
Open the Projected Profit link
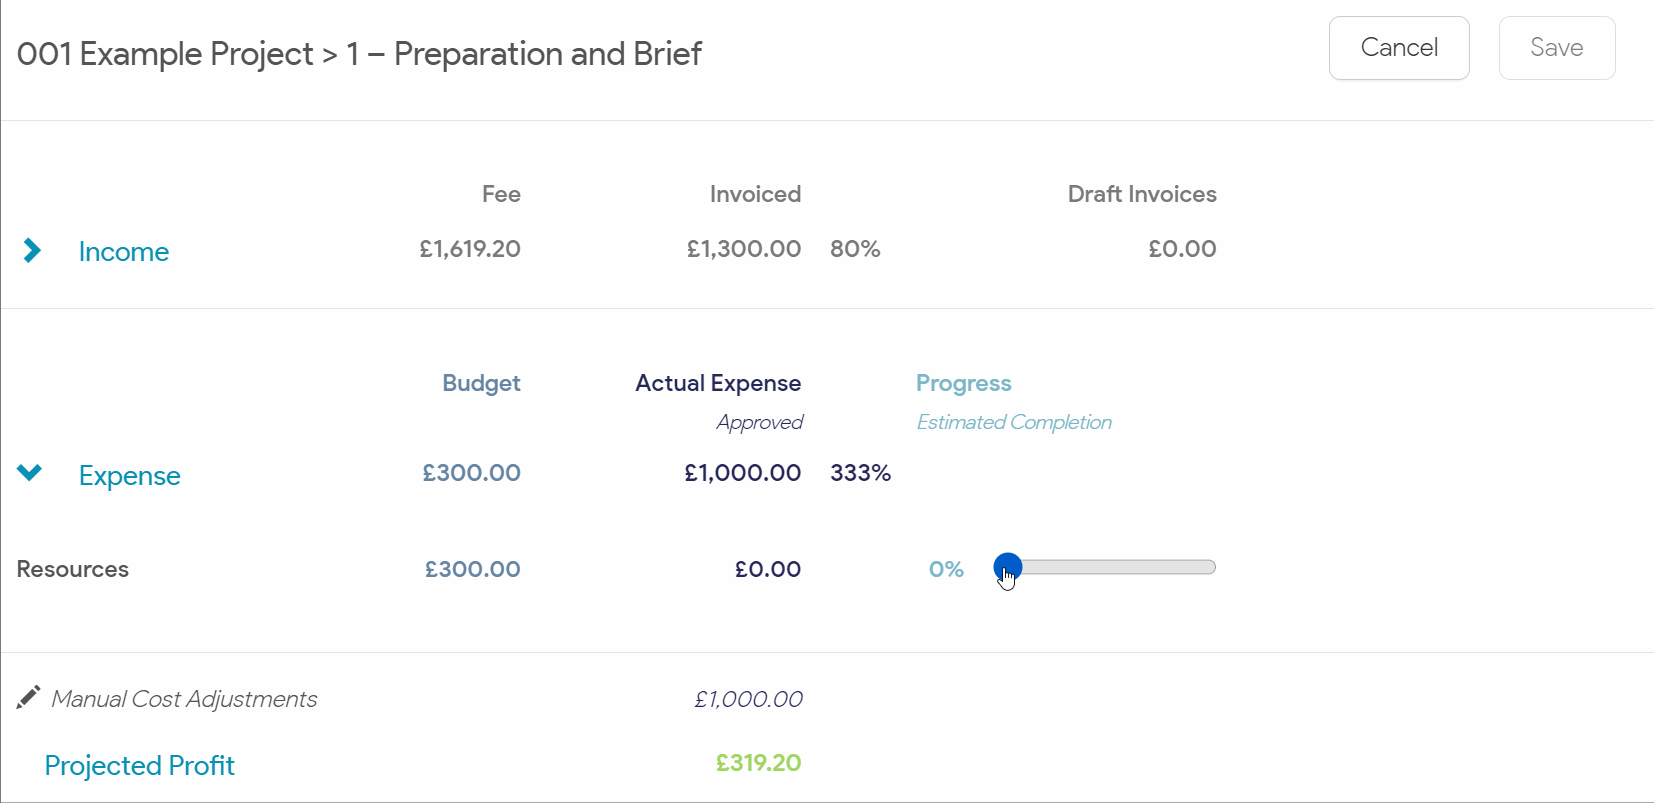[140, 766]
